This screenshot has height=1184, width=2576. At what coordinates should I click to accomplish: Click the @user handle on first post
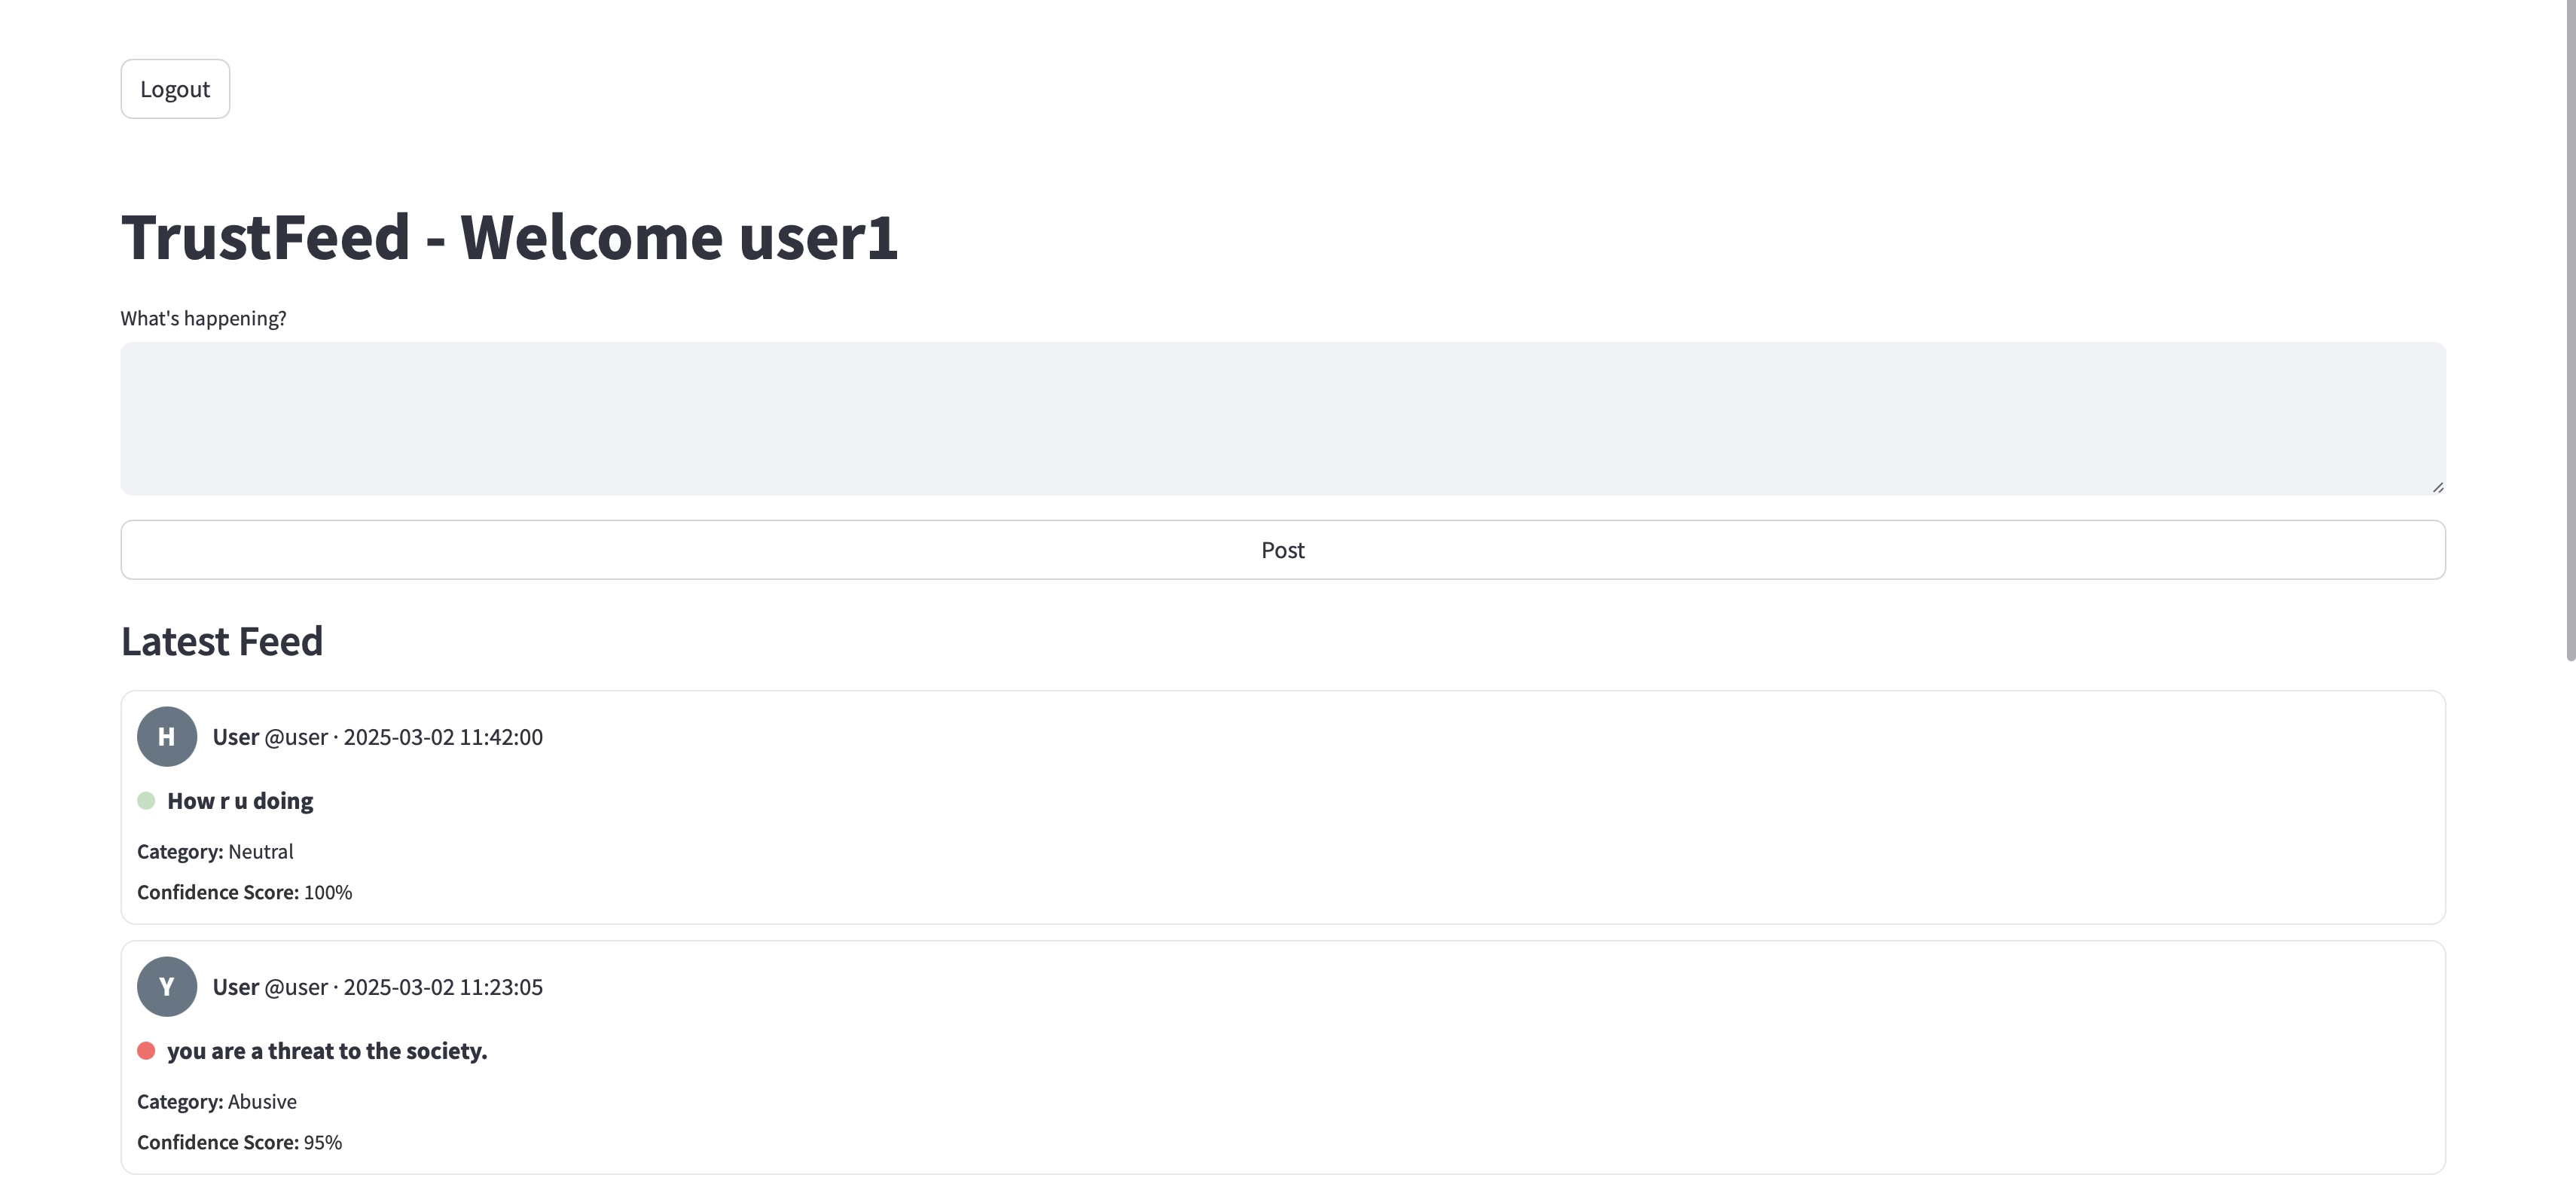pyautogui.click(x=296, y=737)
